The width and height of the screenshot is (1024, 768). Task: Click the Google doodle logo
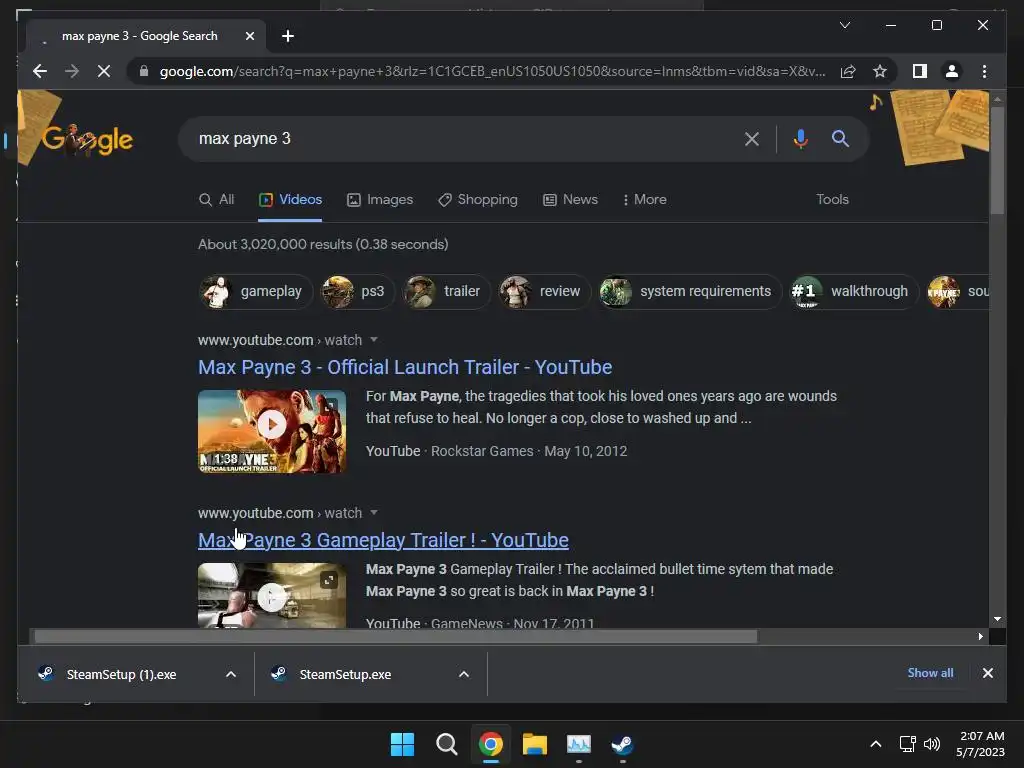[x=87, y=139]
